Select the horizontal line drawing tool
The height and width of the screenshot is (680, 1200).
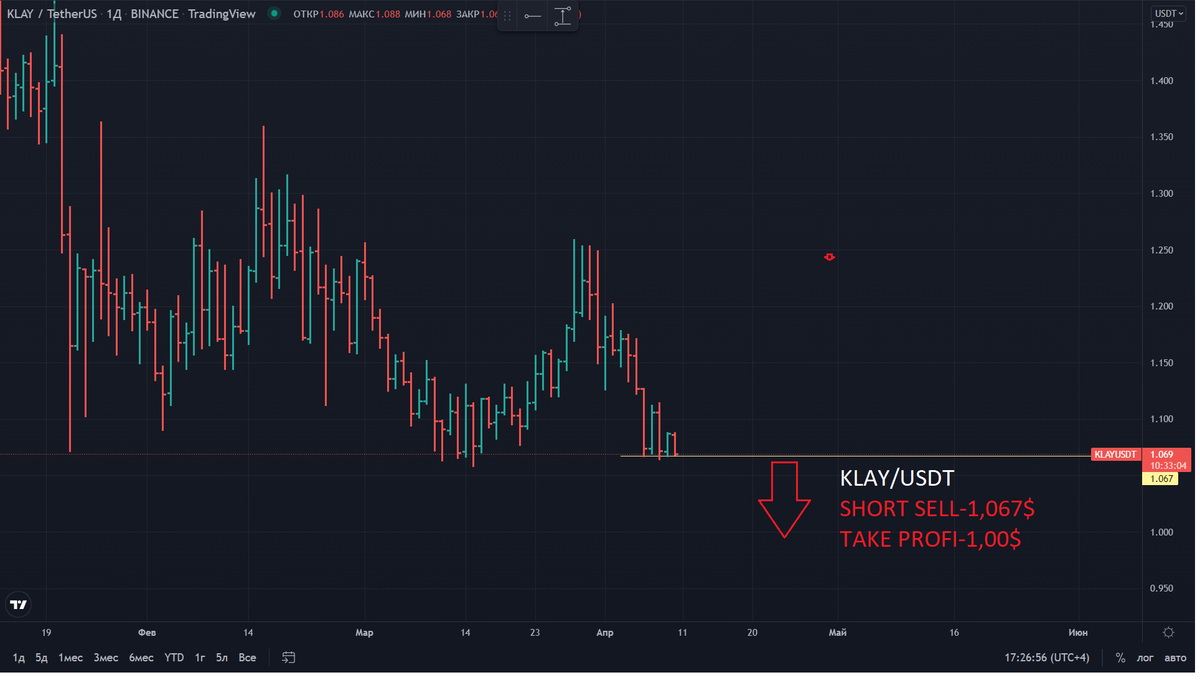point(533,16)
